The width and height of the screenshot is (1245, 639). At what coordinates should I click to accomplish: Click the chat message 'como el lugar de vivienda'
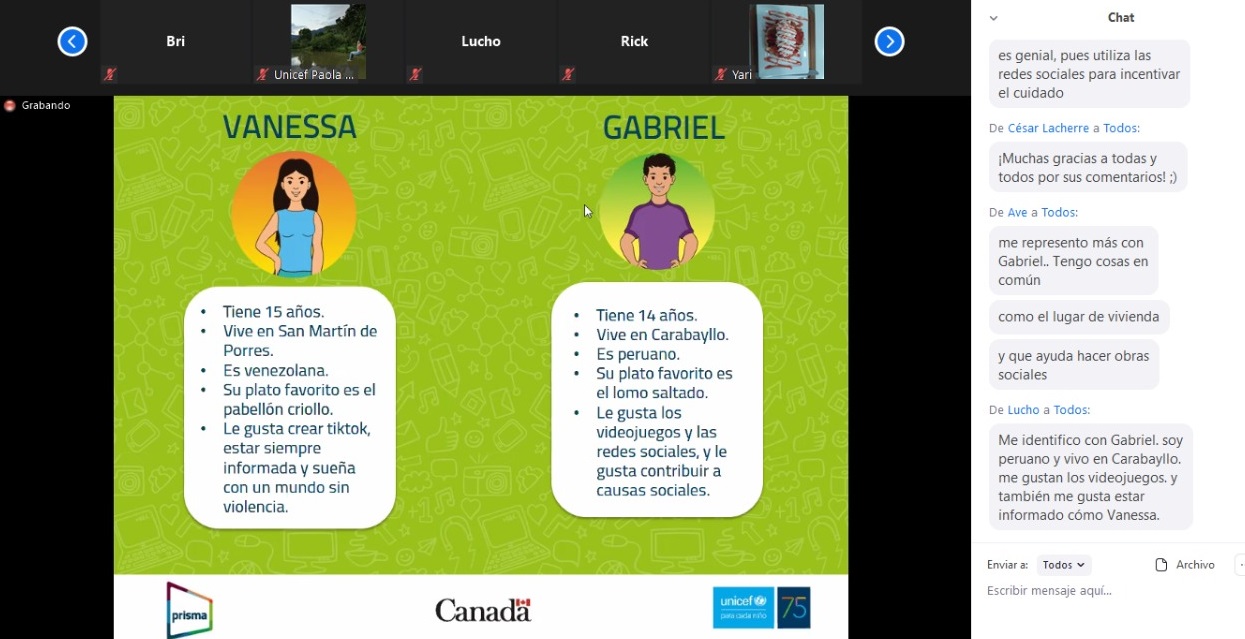coord(1078,317)
